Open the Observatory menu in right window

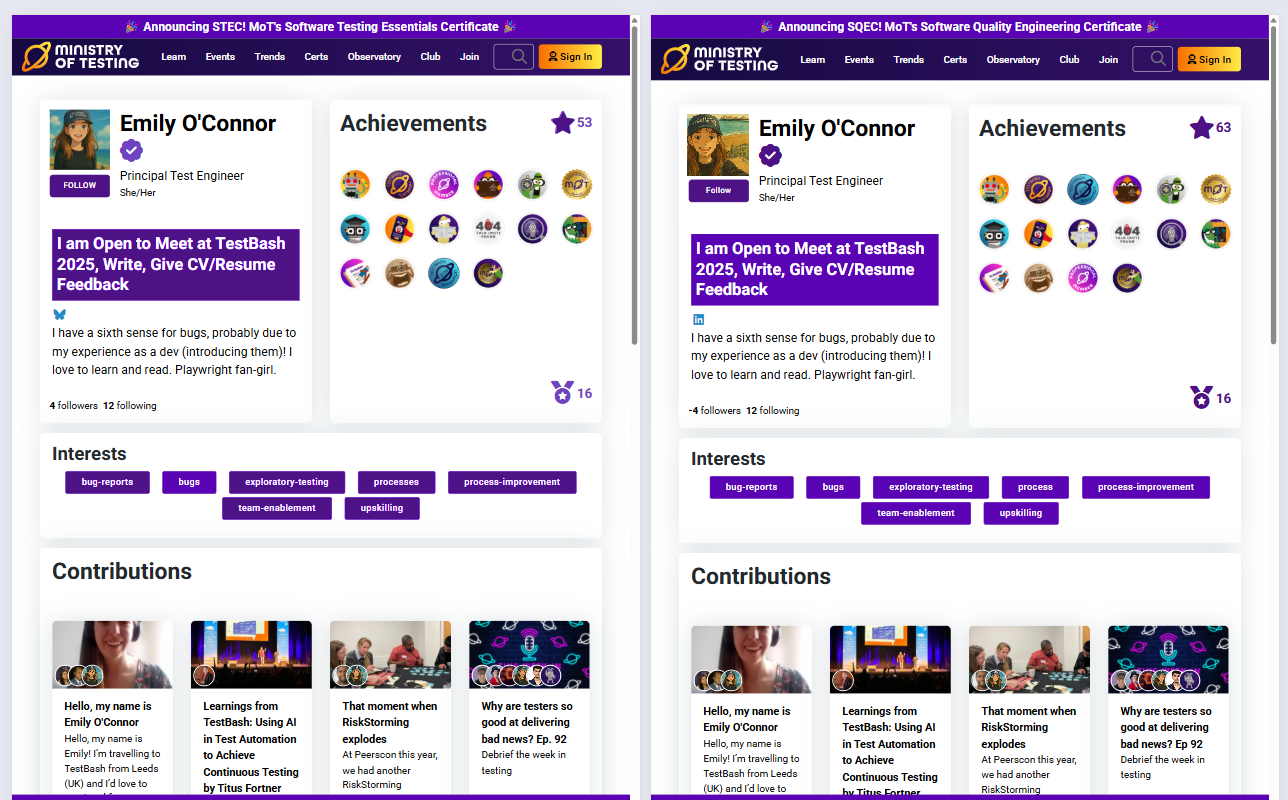[x=1013, y=60]
